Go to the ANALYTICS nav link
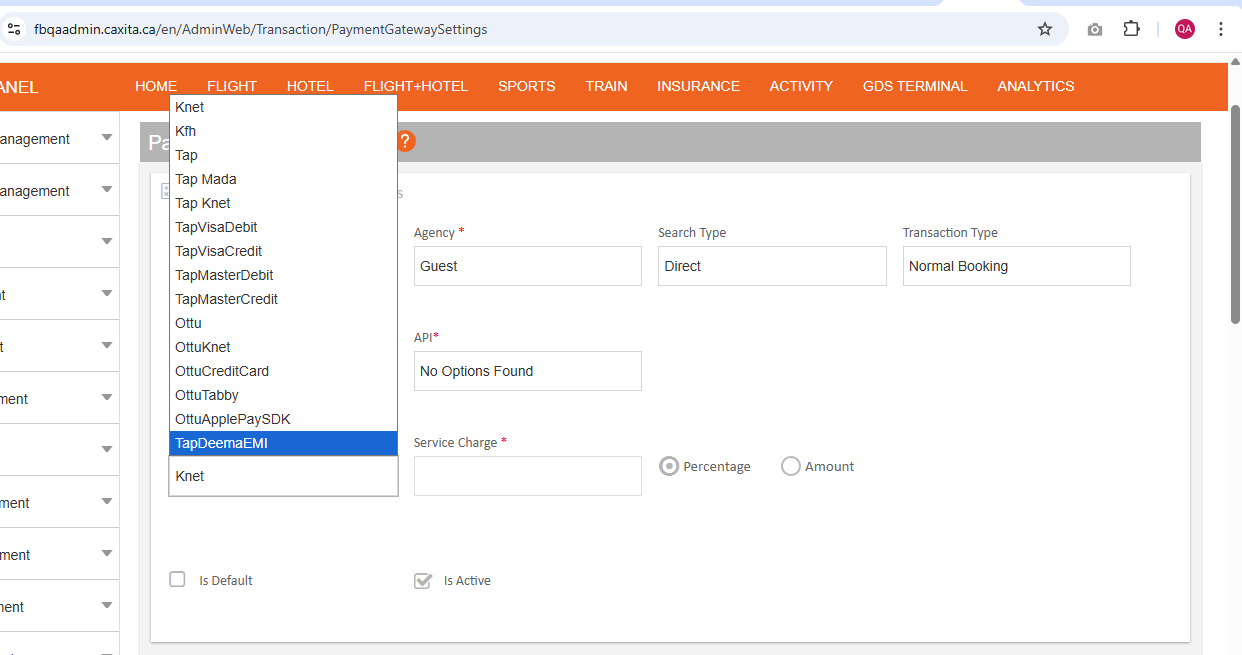This screenshot has height=655, width=1242. click(x=1035, y=86)
